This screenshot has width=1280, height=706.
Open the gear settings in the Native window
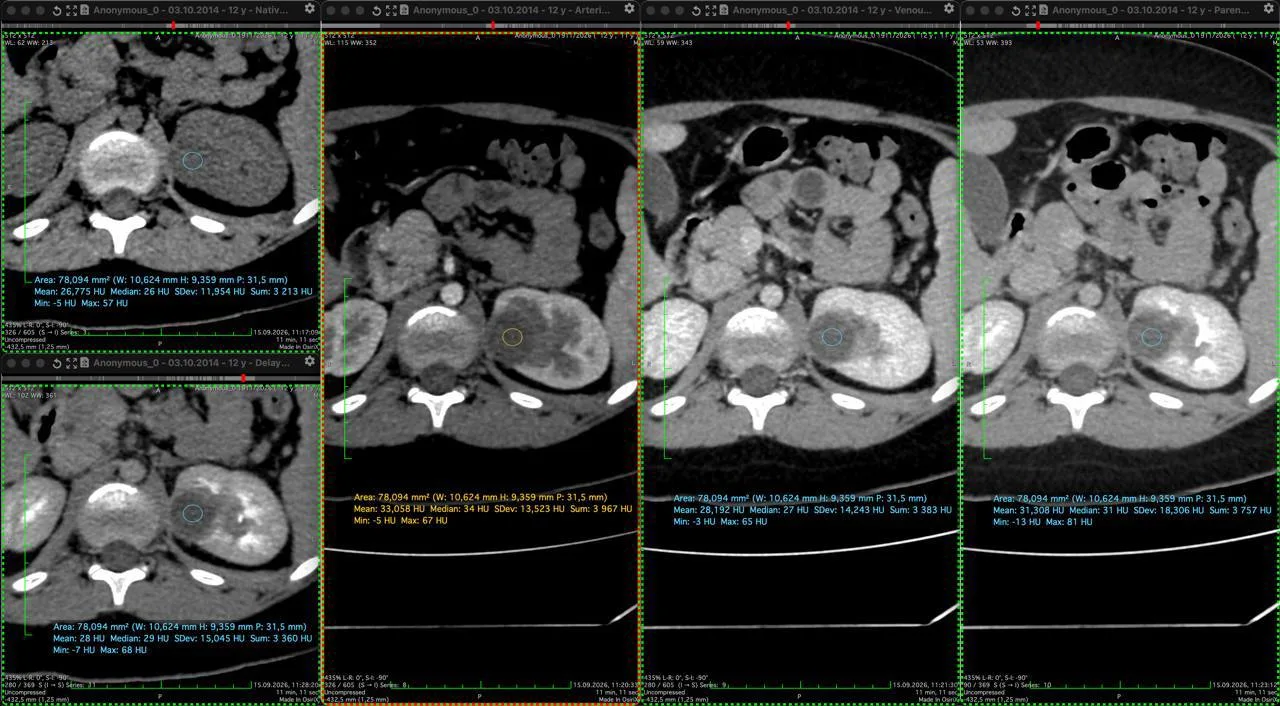pyautogui.click(x=309, y=9)
